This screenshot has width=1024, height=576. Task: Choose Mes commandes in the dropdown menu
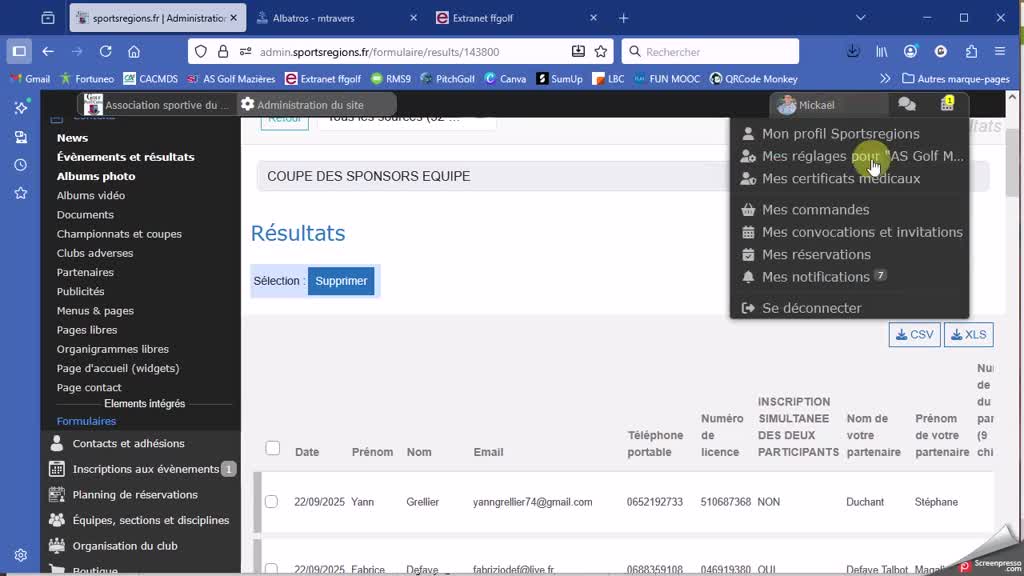pyautogui.click(x=815, y=210)
